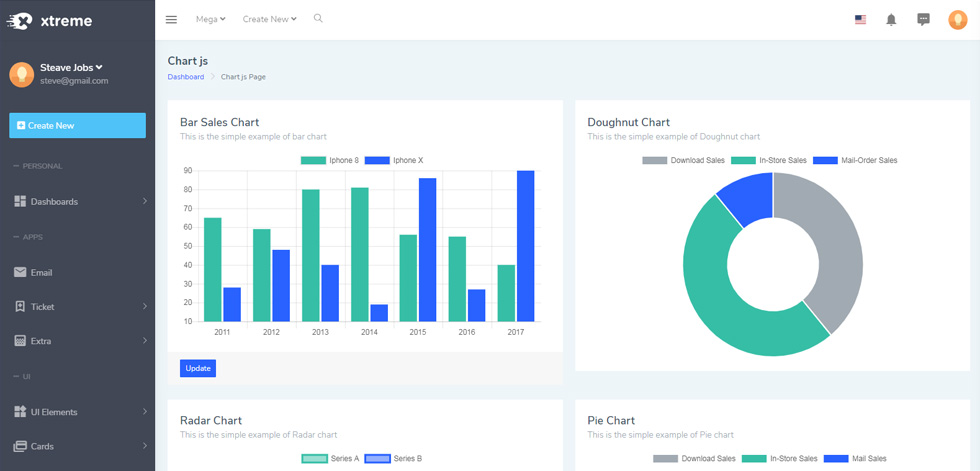980x471 pixels.
Task: Expand the Dashboards chevron arrow
Action: 144,201
